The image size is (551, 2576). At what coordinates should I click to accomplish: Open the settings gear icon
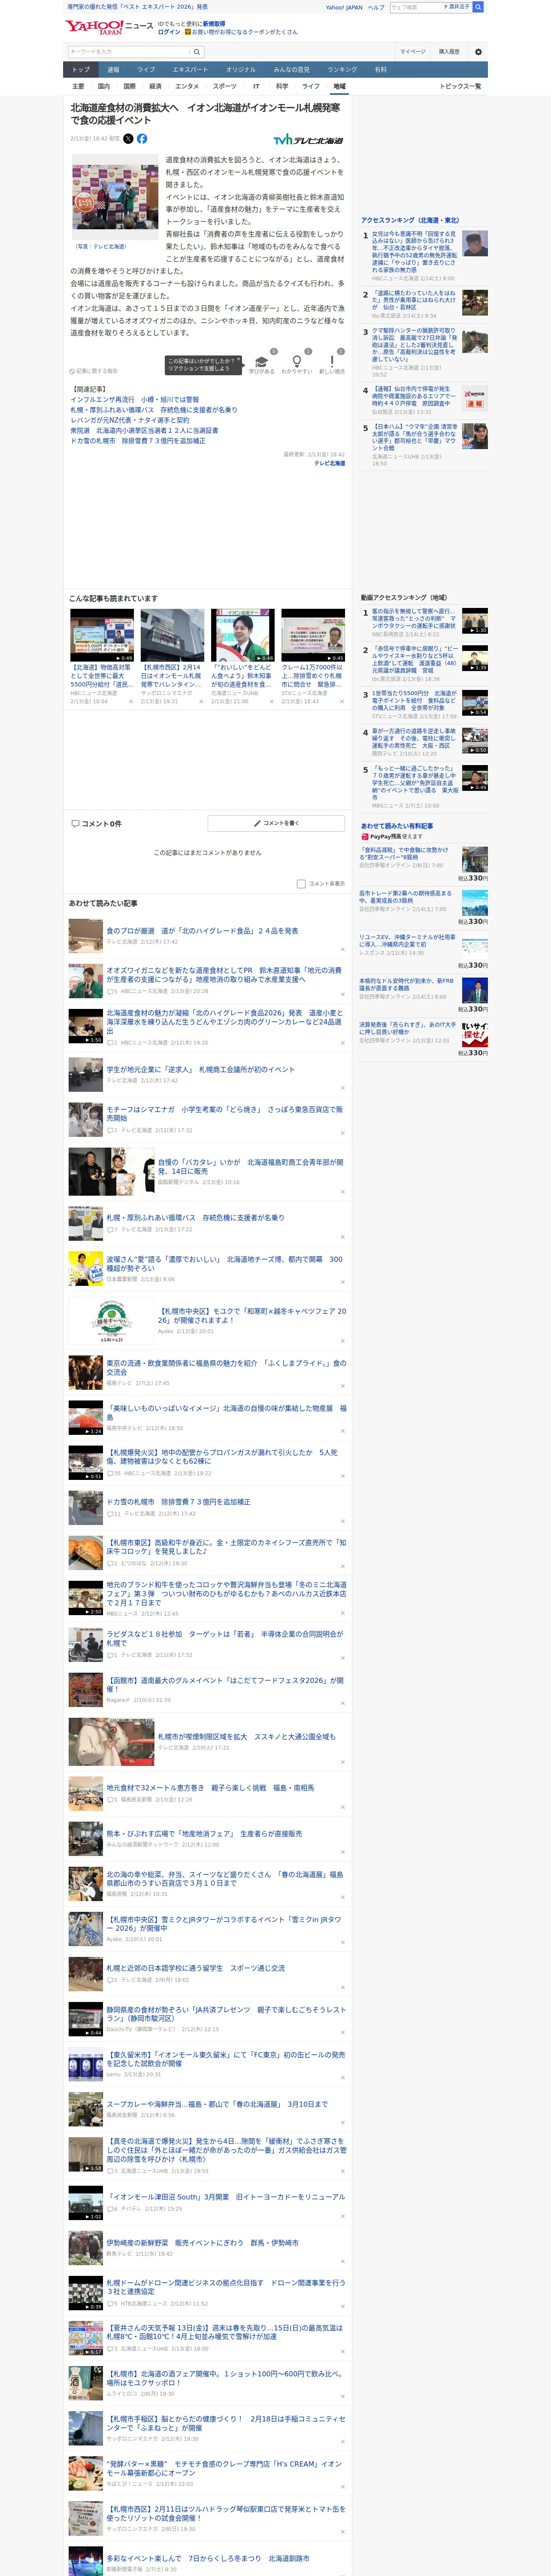click(478, 52)
